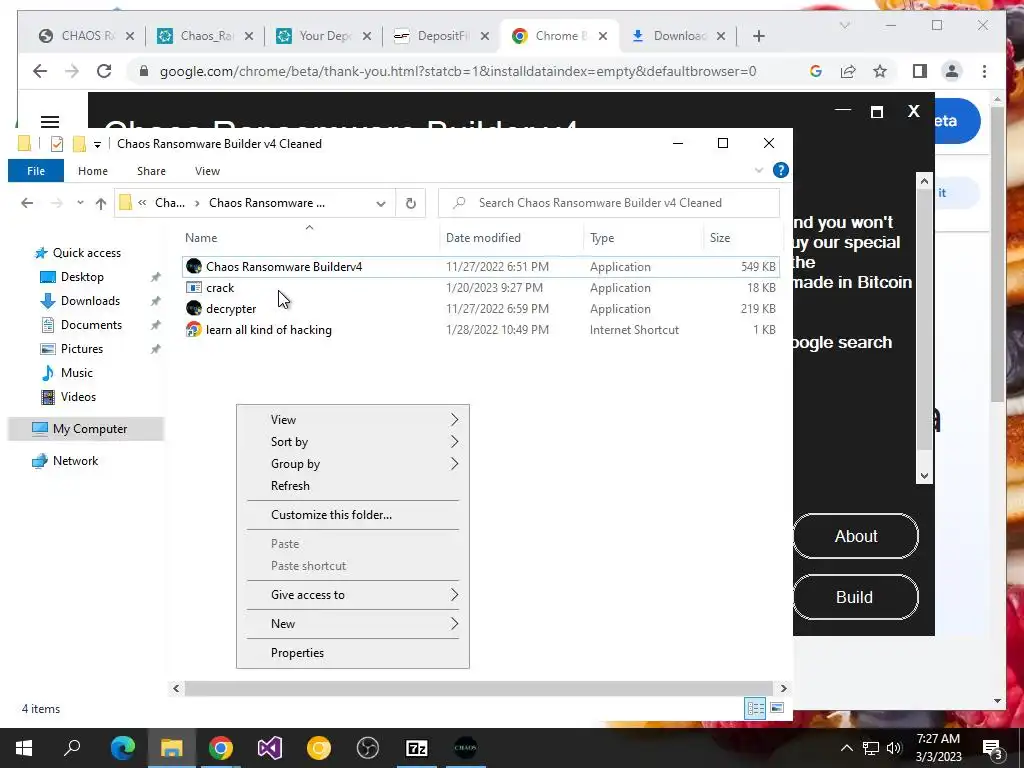
Task: Expand View submenu in context menu
Action: (x=455, y=420)
